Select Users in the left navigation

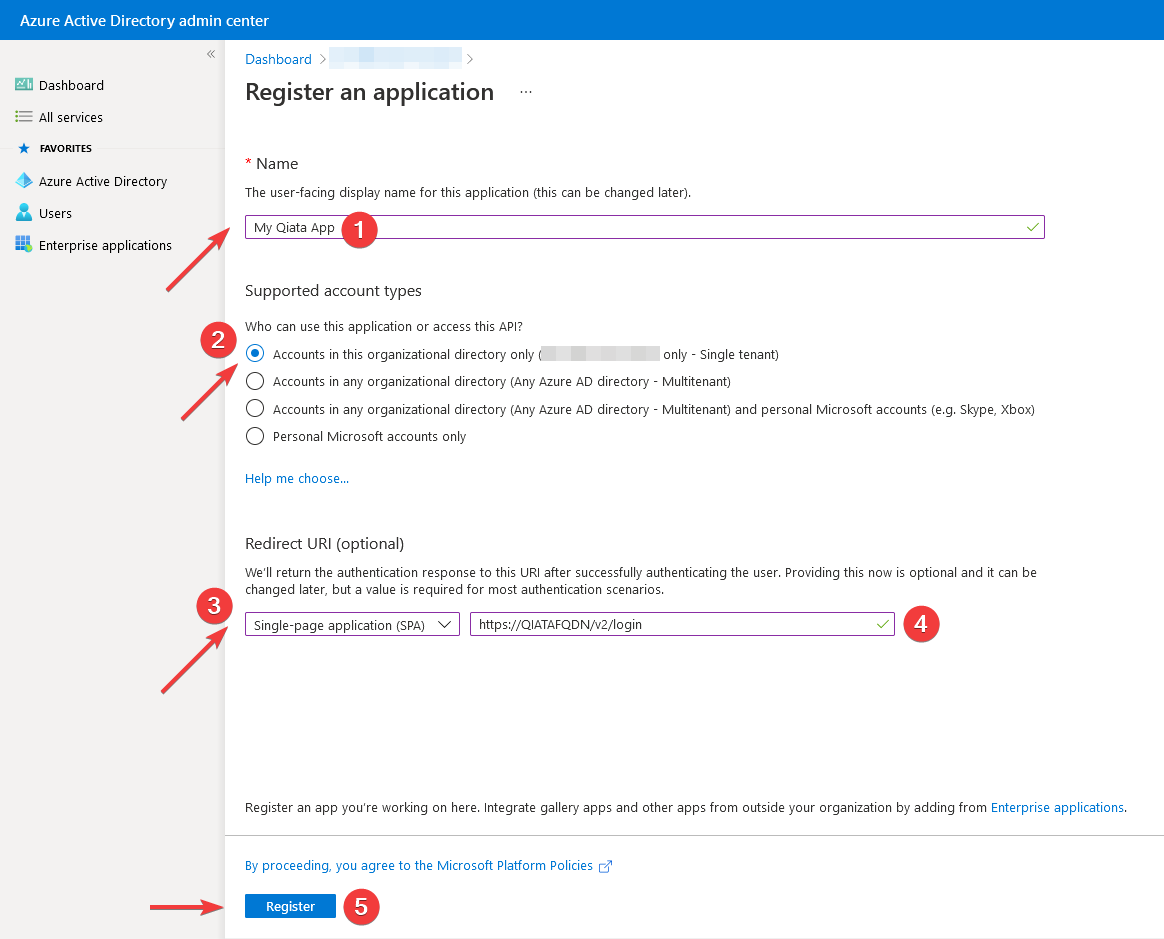tap(22, 213)
